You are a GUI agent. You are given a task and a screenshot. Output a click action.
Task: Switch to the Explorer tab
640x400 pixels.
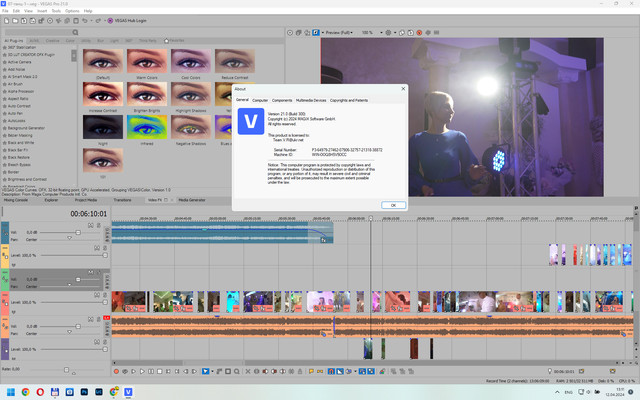coord(51,200)
